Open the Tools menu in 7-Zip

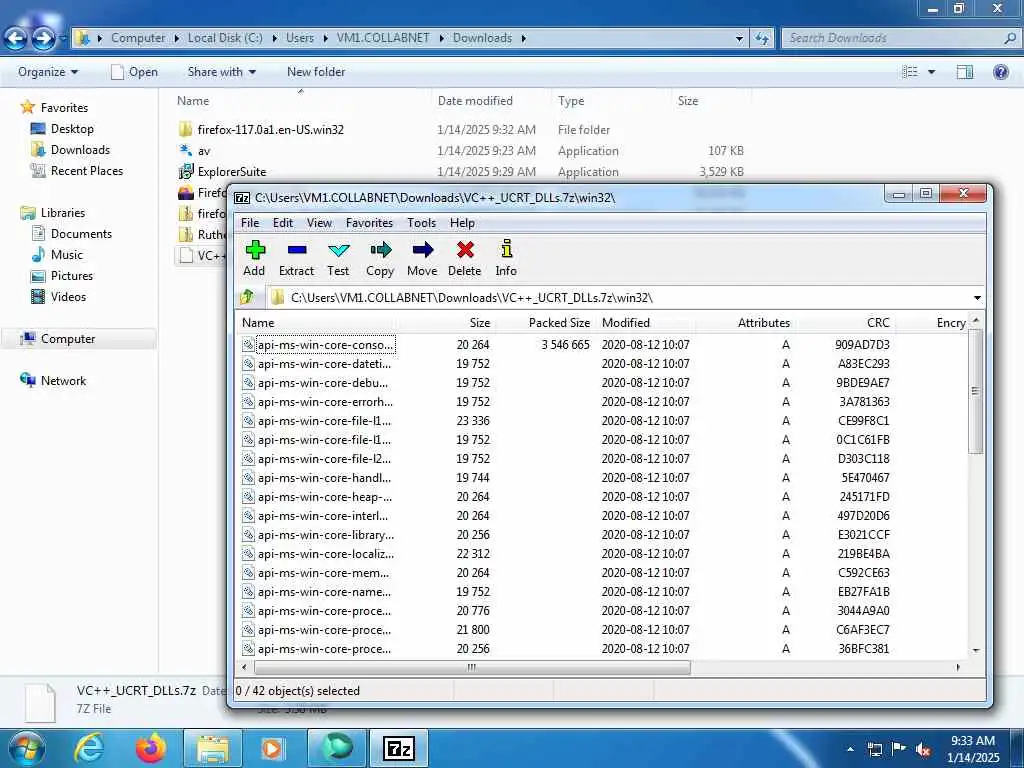[422, 223]
